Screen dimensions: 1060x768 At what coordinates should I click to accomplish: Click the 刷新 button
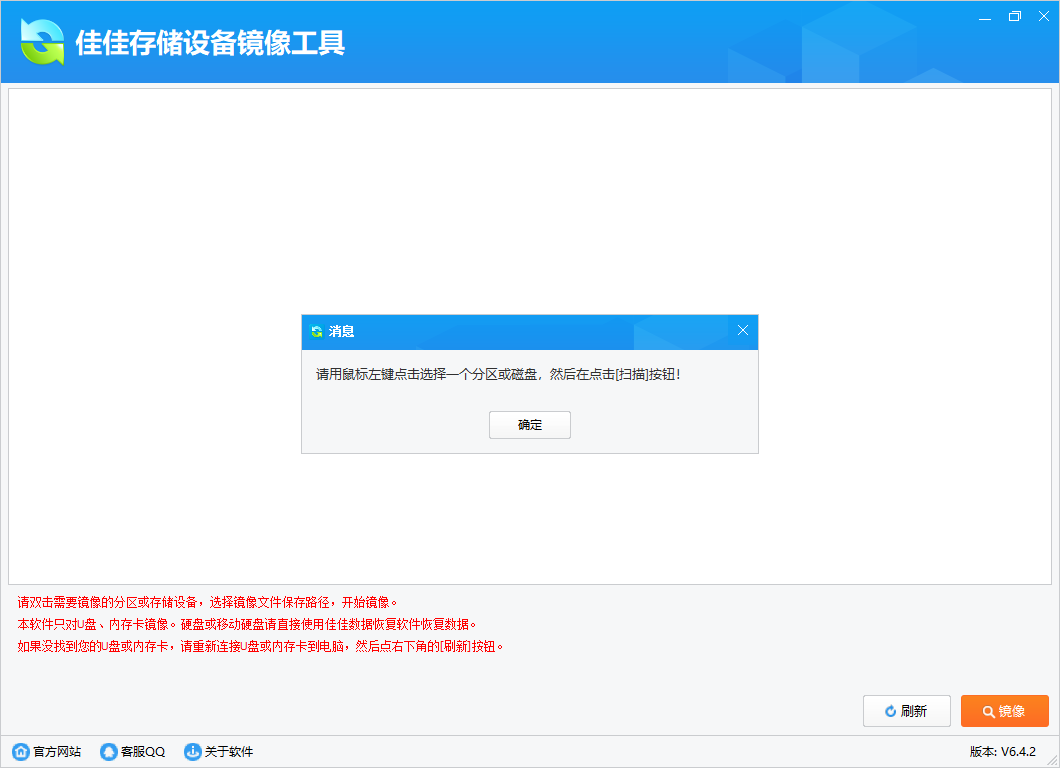point(906,711)
